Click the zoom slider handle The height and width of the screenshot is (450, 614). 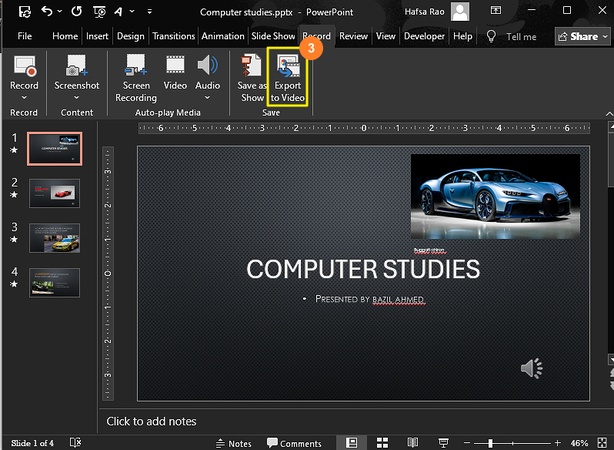coord(490,443)
